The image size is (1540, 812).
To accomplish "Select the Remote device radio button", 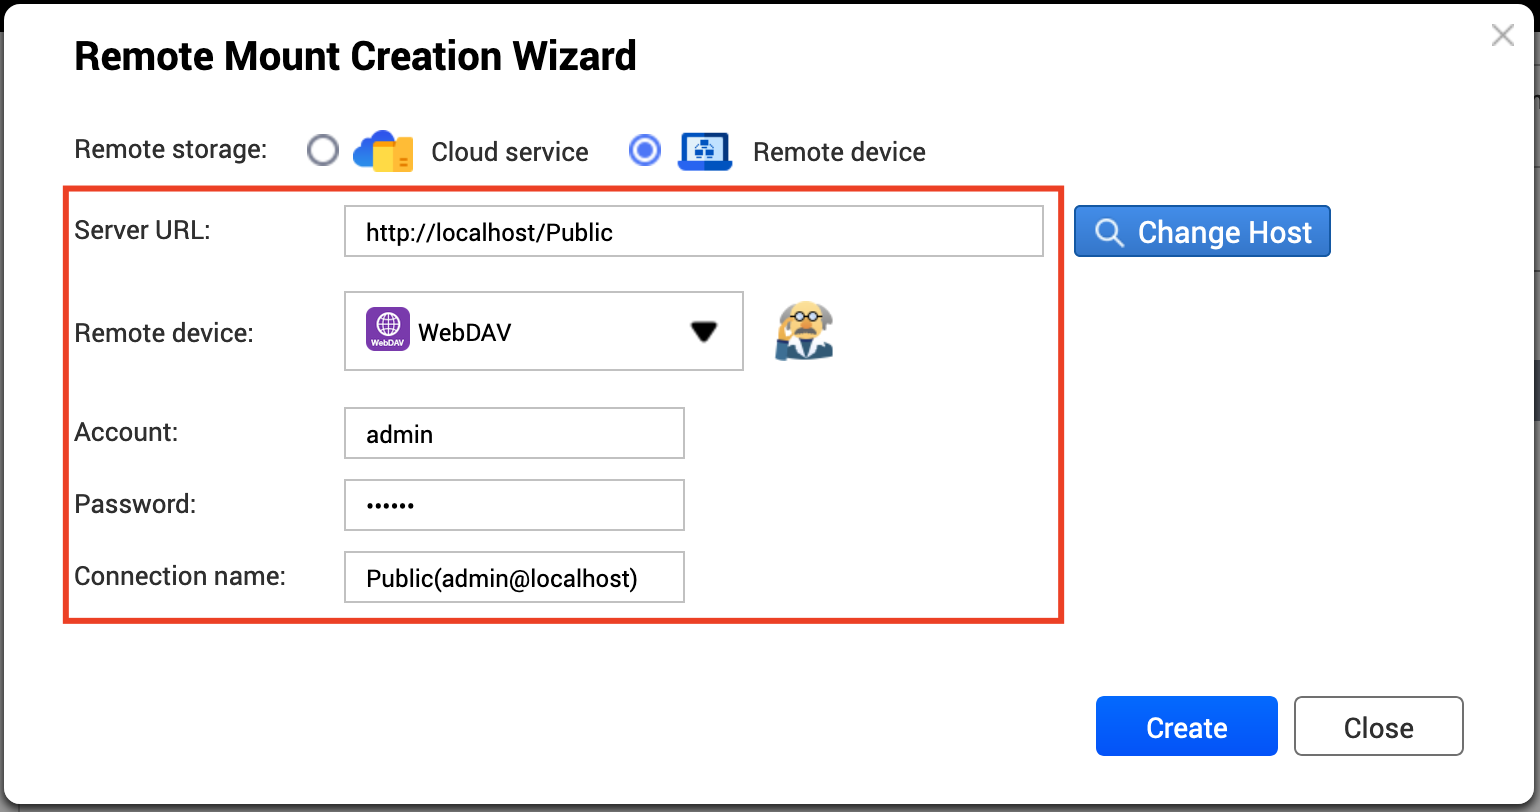I will (x=645, y=151).
